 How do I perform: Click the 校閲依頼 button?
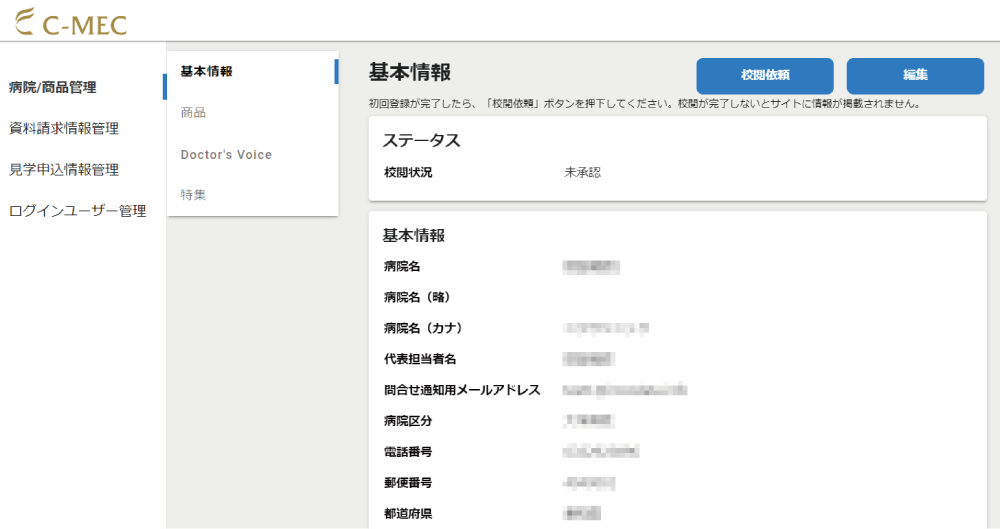(x=765, y=76)
